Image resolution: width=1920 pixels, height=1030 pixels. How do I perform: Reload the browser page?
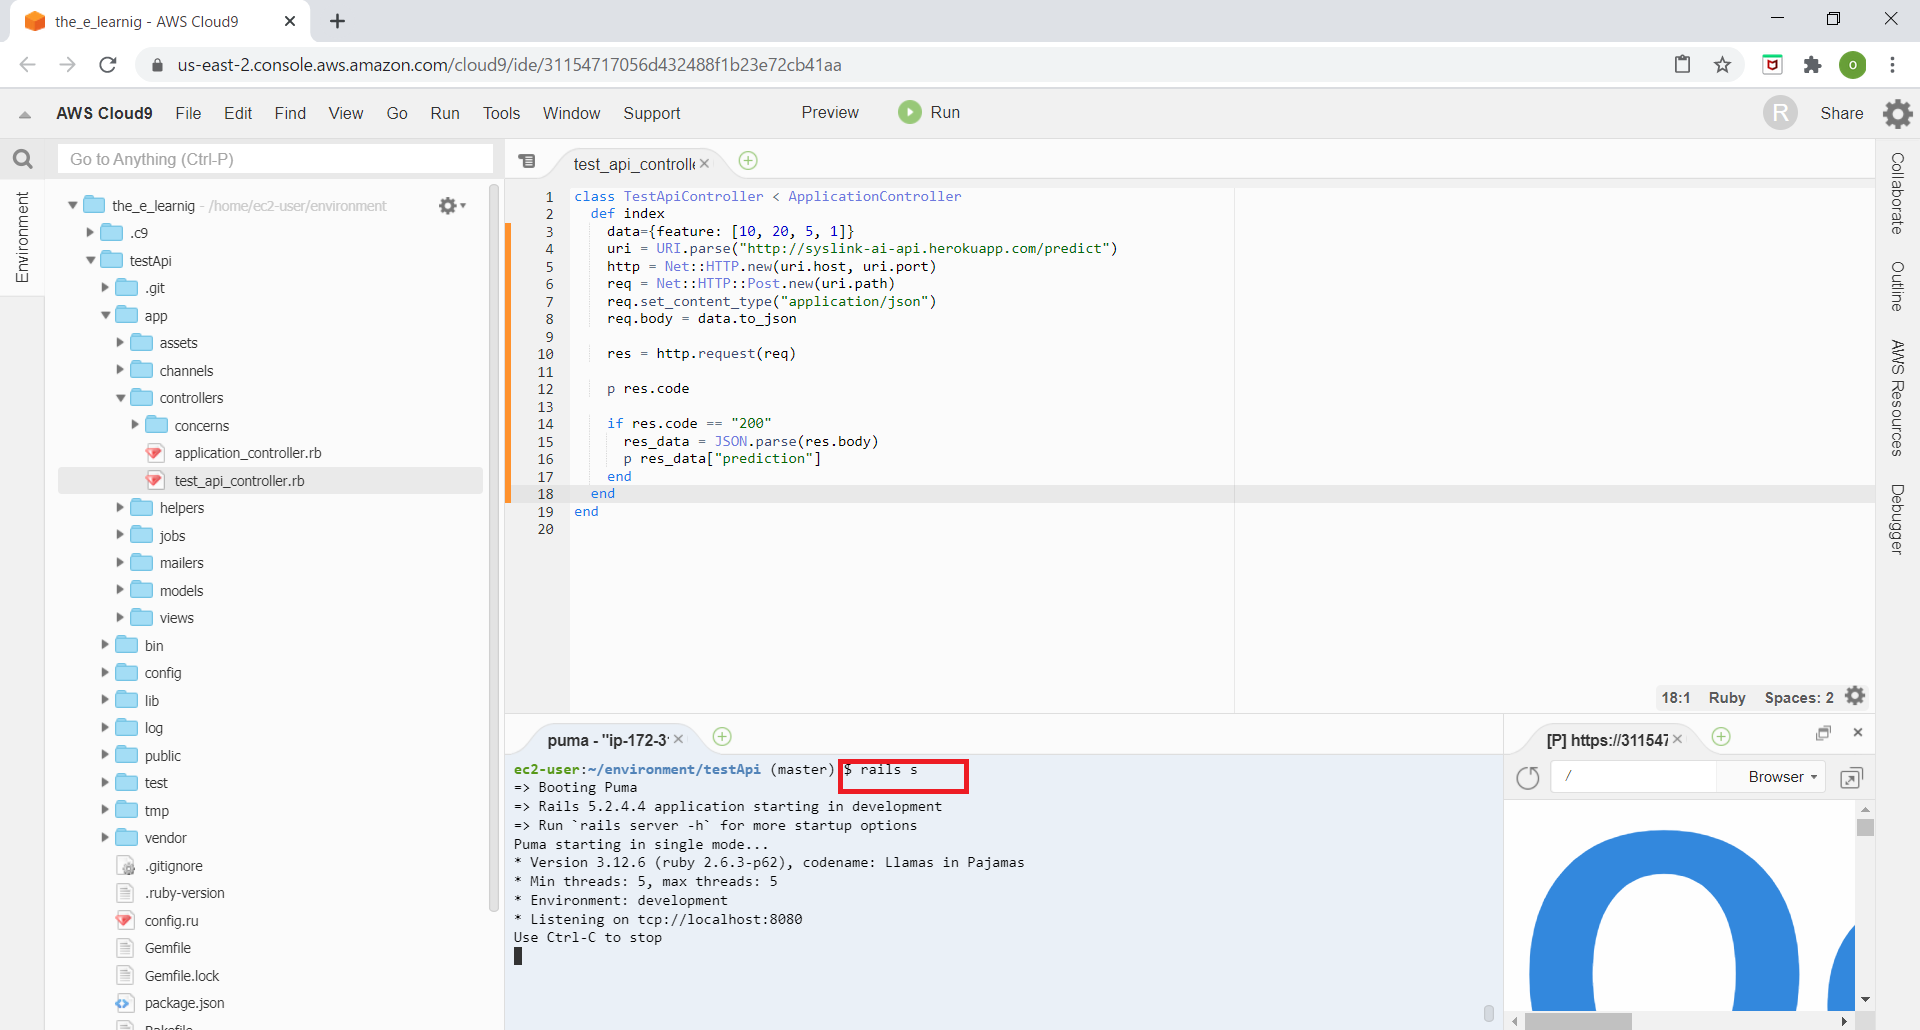108,65
